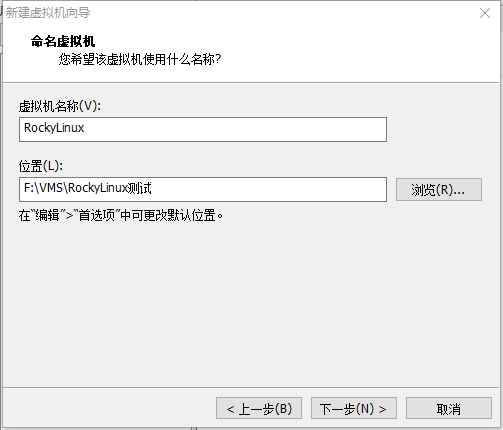Click into the 位置 path input field
This screenshot has width=503, height=430.
203,189
